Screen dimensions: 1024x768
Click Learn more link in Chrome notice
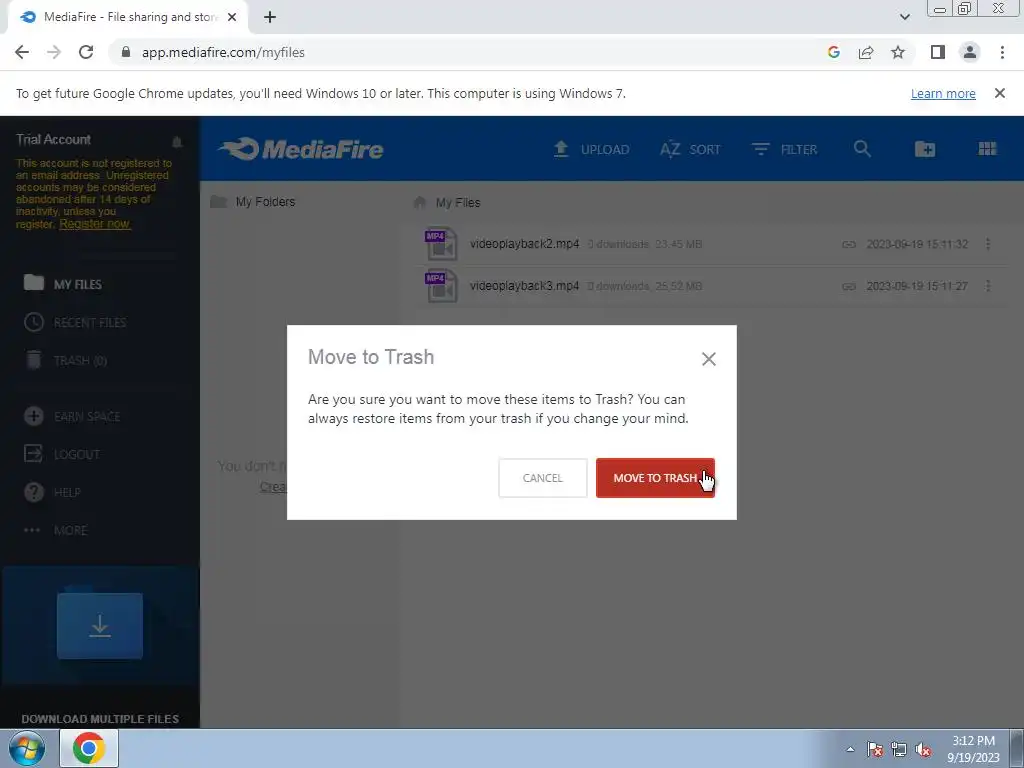click(x=943, y=93)
